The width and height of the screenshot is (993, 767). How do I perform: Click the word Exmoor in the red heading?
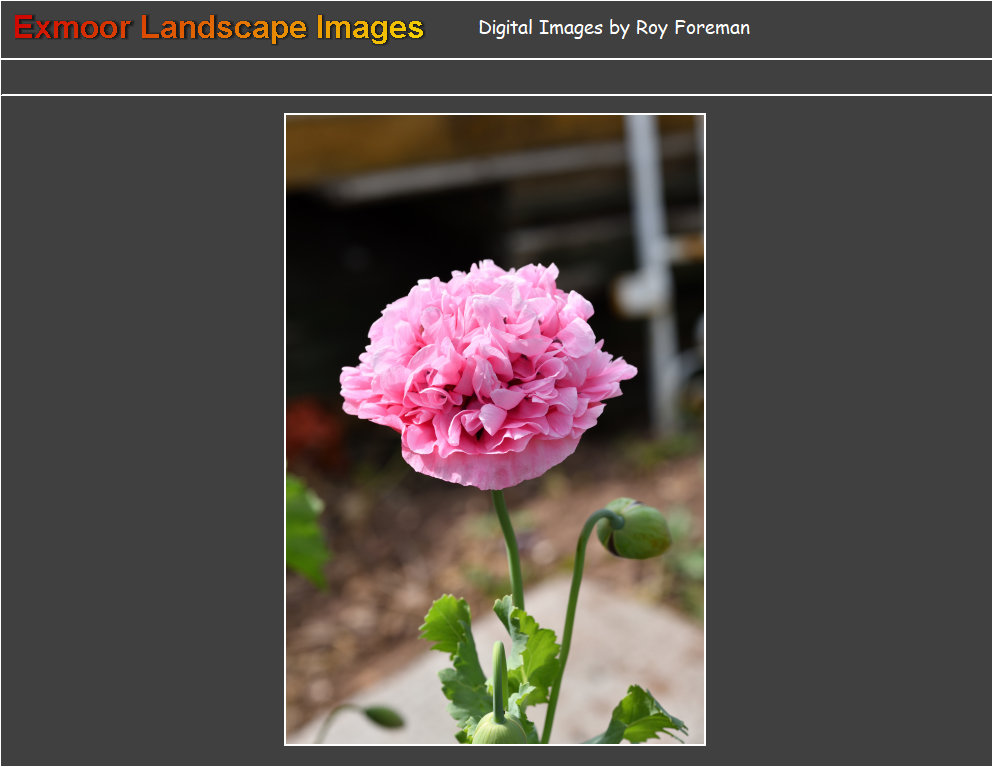click(72, 28)
